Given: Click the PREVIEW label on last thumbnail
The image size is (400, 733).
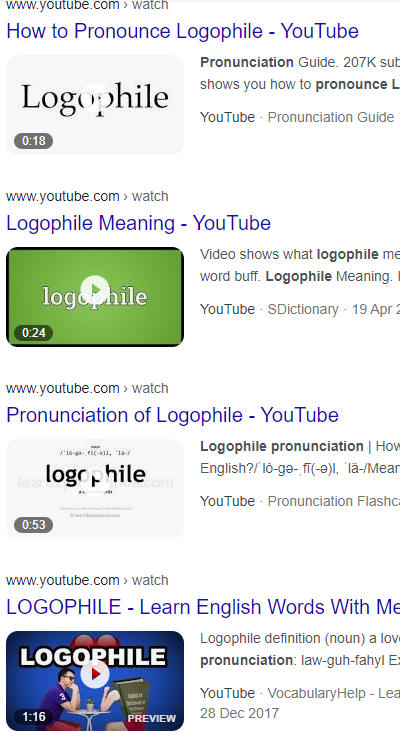Looking at the screenshot, I should (x=152, y=718).
